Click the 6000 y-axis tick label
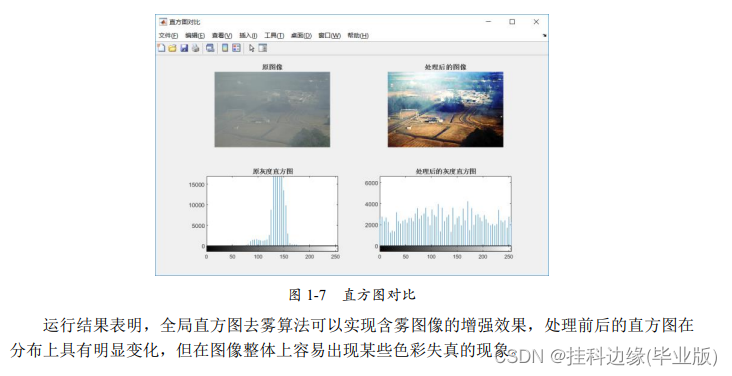 pos(371,183)
